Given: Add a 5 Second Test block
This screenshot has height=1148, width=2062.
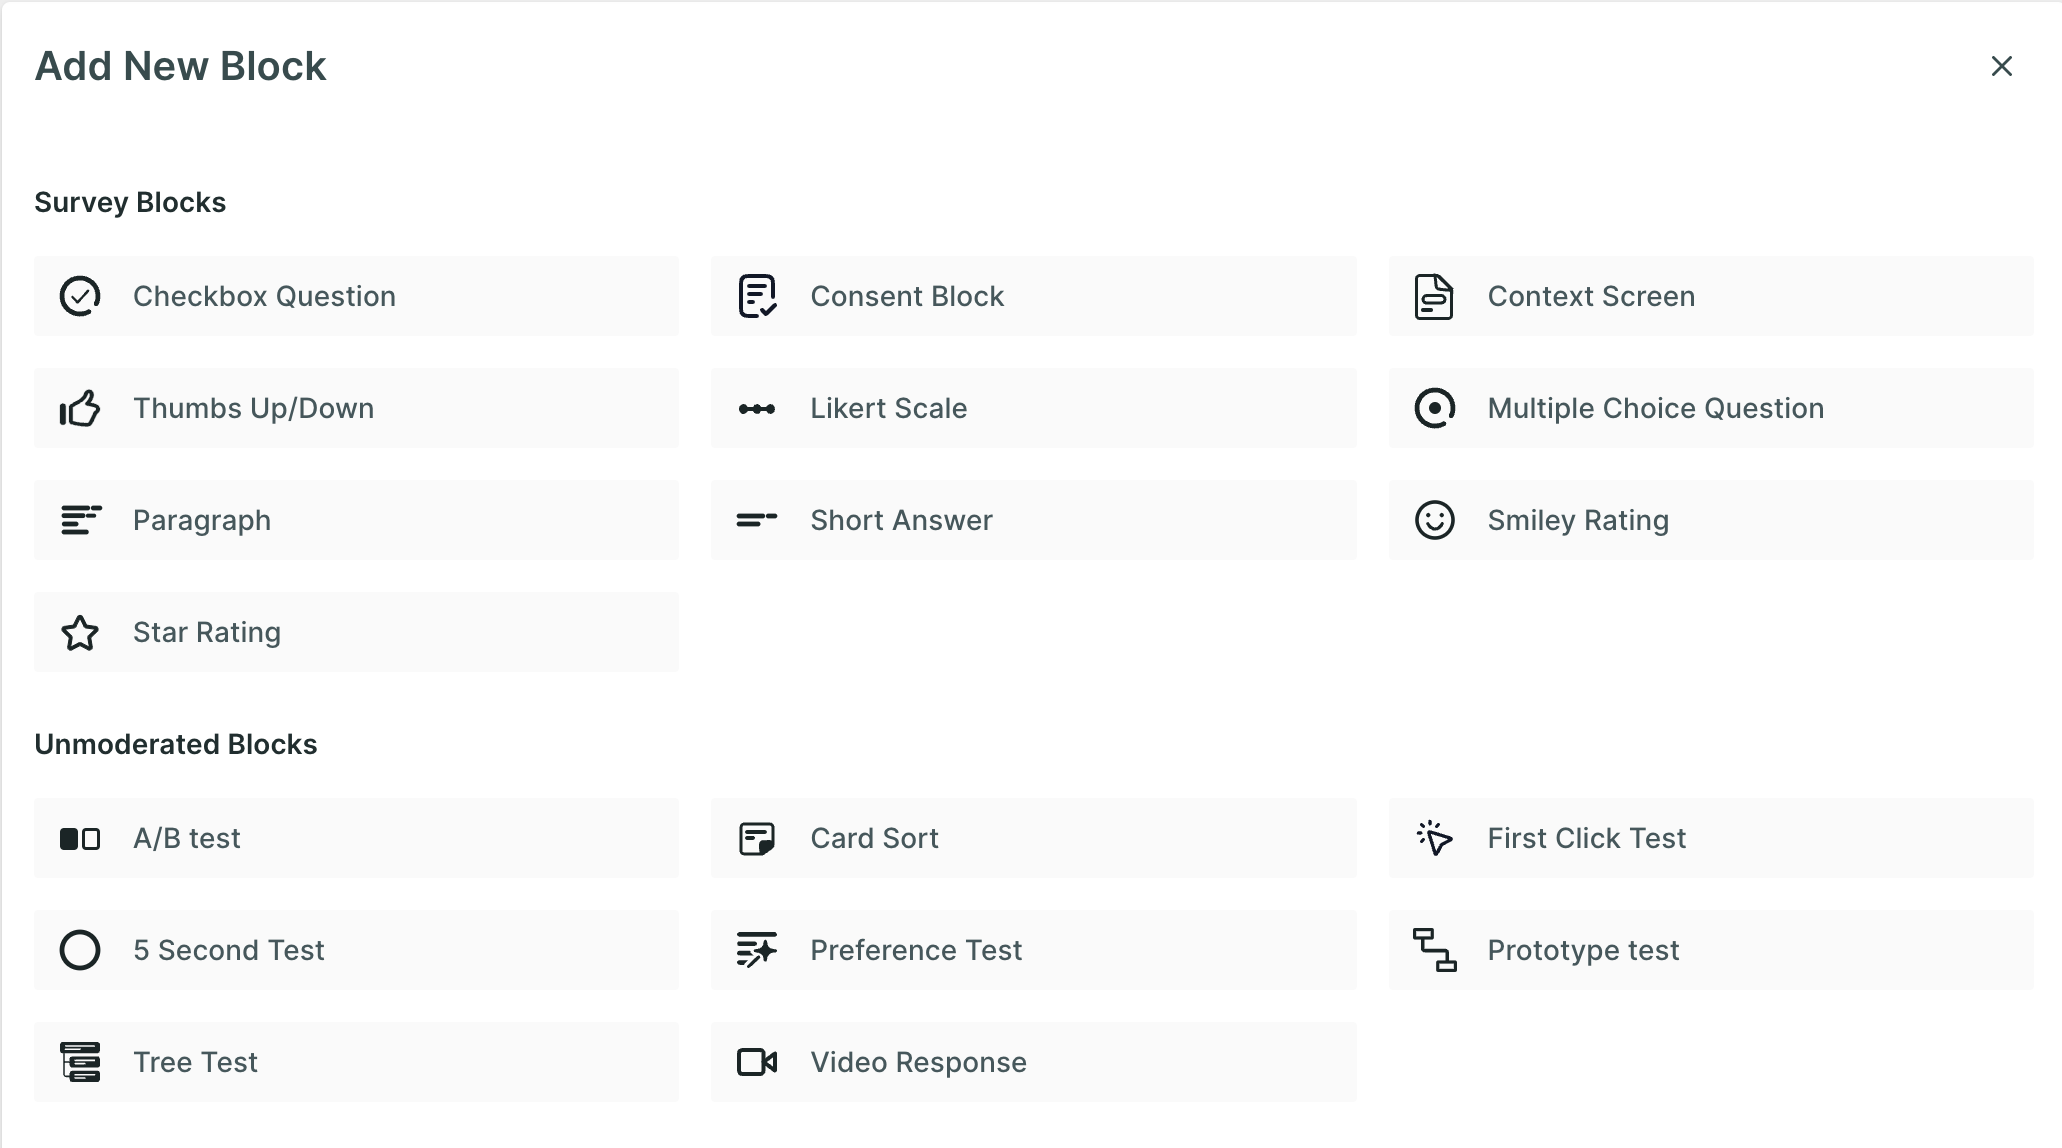Looking at the screenshot, I should [x=356, y=950].
